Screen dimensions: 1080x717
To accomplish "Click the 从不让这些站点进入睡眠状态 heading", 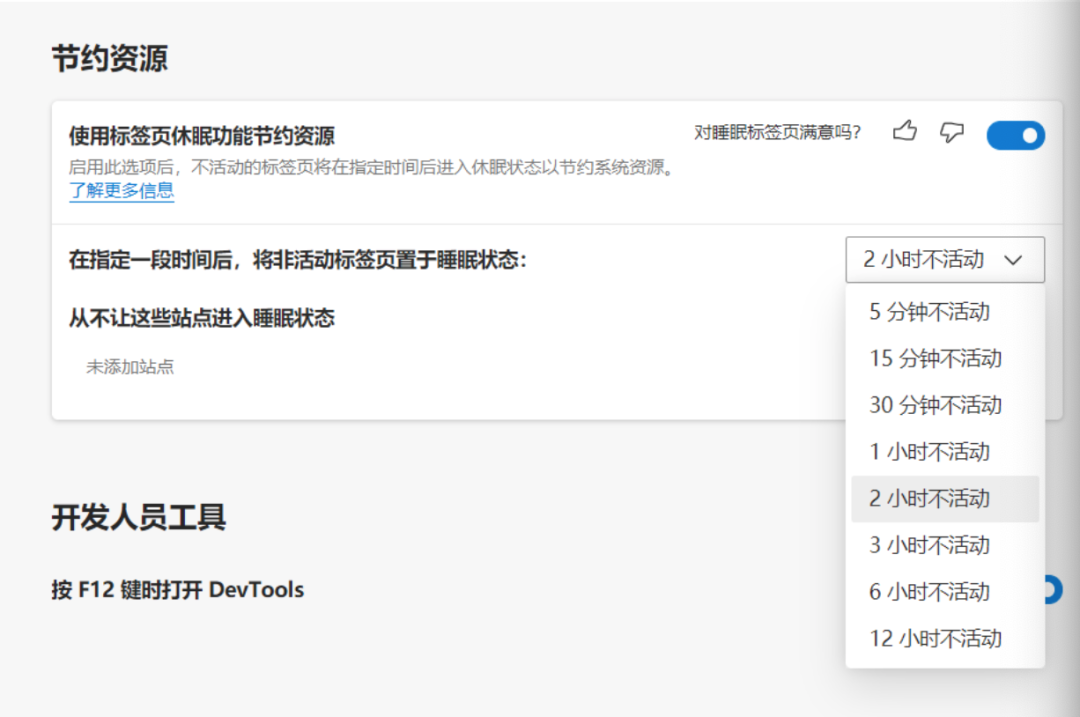I will [x=202, y=318].
